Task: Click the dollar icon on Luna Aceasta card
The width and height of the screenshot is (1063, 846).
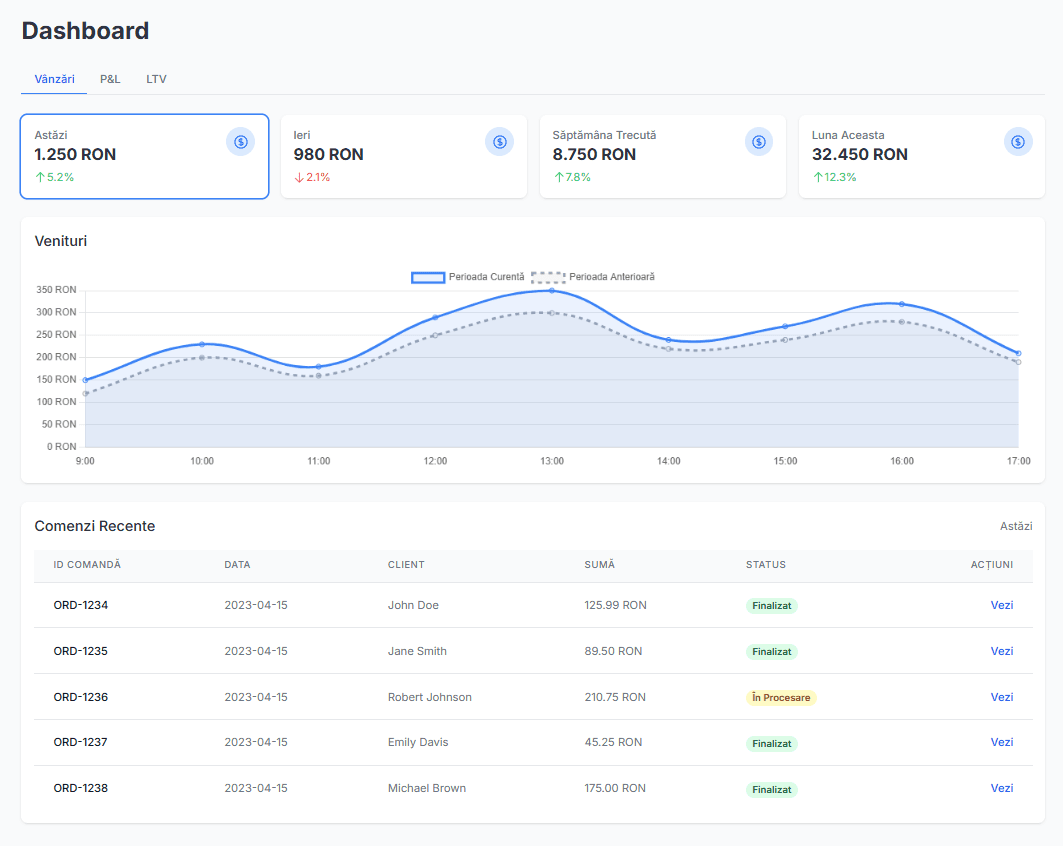Action: tap(1018, 142)
